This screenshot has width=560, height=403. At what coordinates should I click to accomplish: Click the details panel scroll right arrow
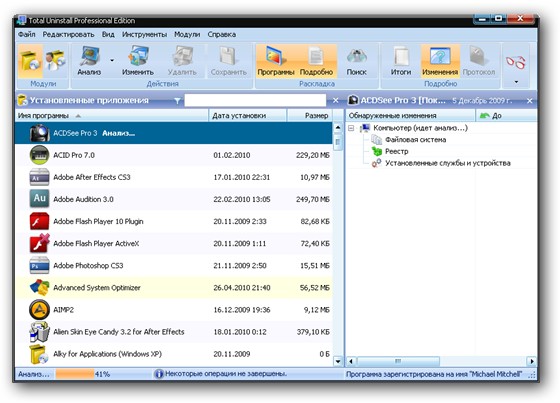pyautogui.click(x=532, y=361)
